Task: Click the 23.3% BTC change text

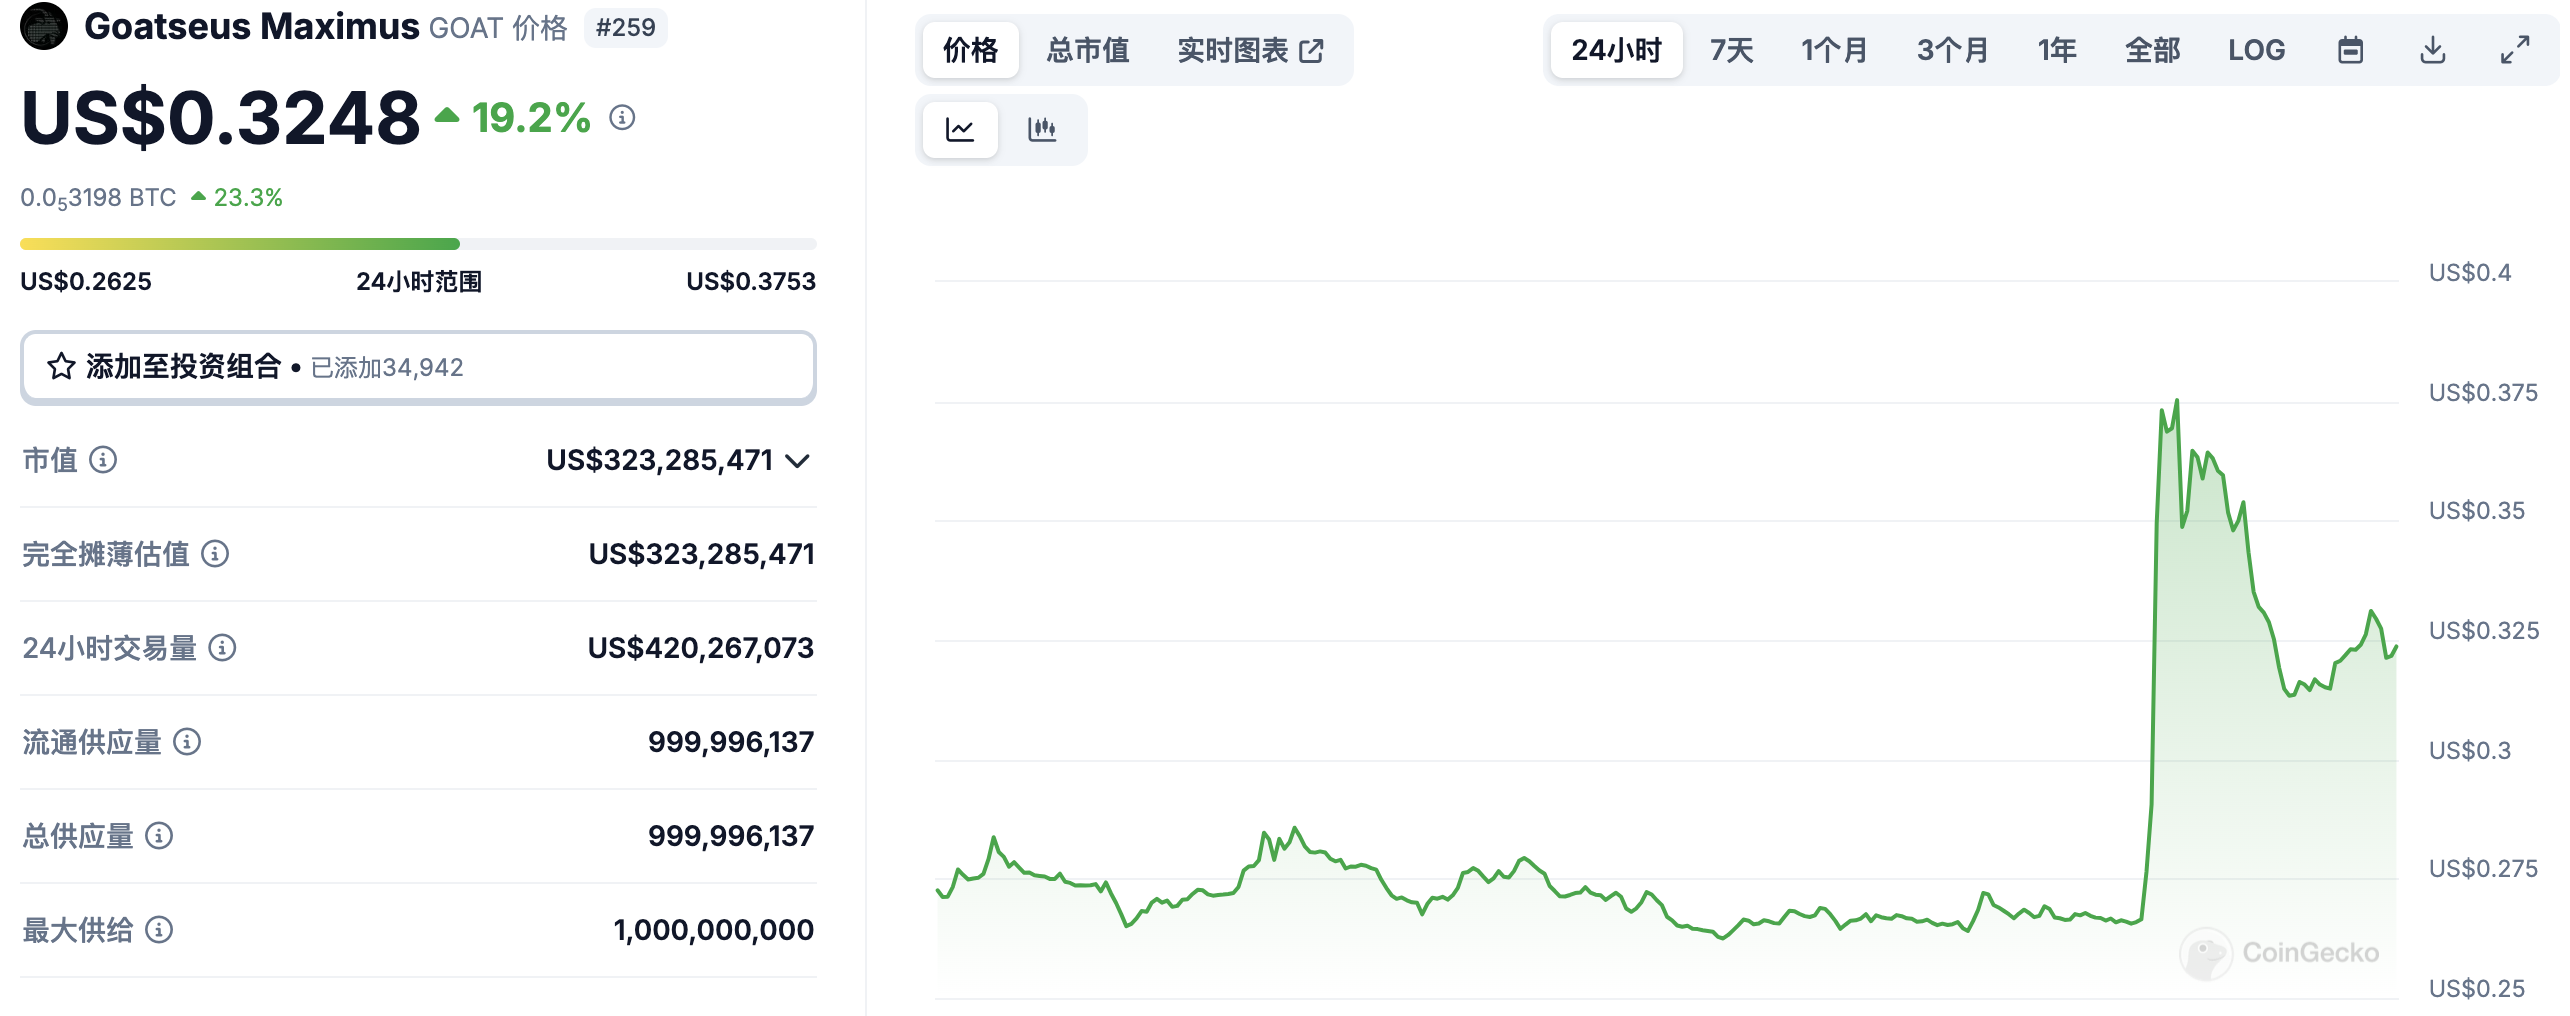Action: (x=248, y=198)
